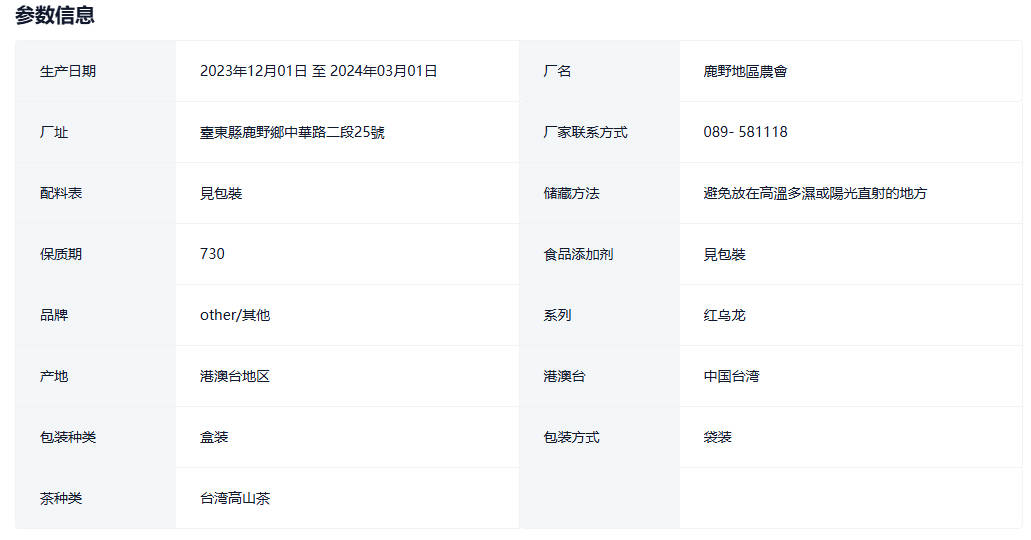Click the packaging method value 袋装
1031x540 pixels.
coord(717,437)
